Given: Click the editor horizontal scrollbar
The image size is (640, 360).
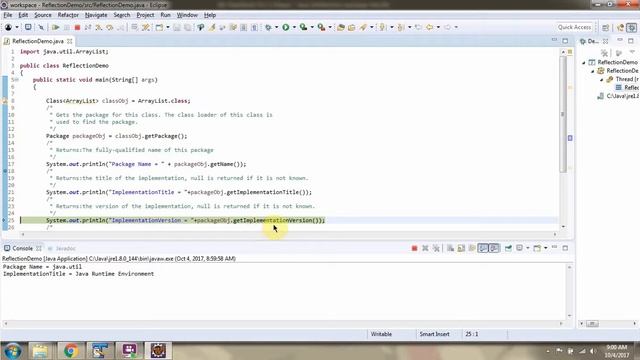Looking at the screenshot, I should 289,234.
